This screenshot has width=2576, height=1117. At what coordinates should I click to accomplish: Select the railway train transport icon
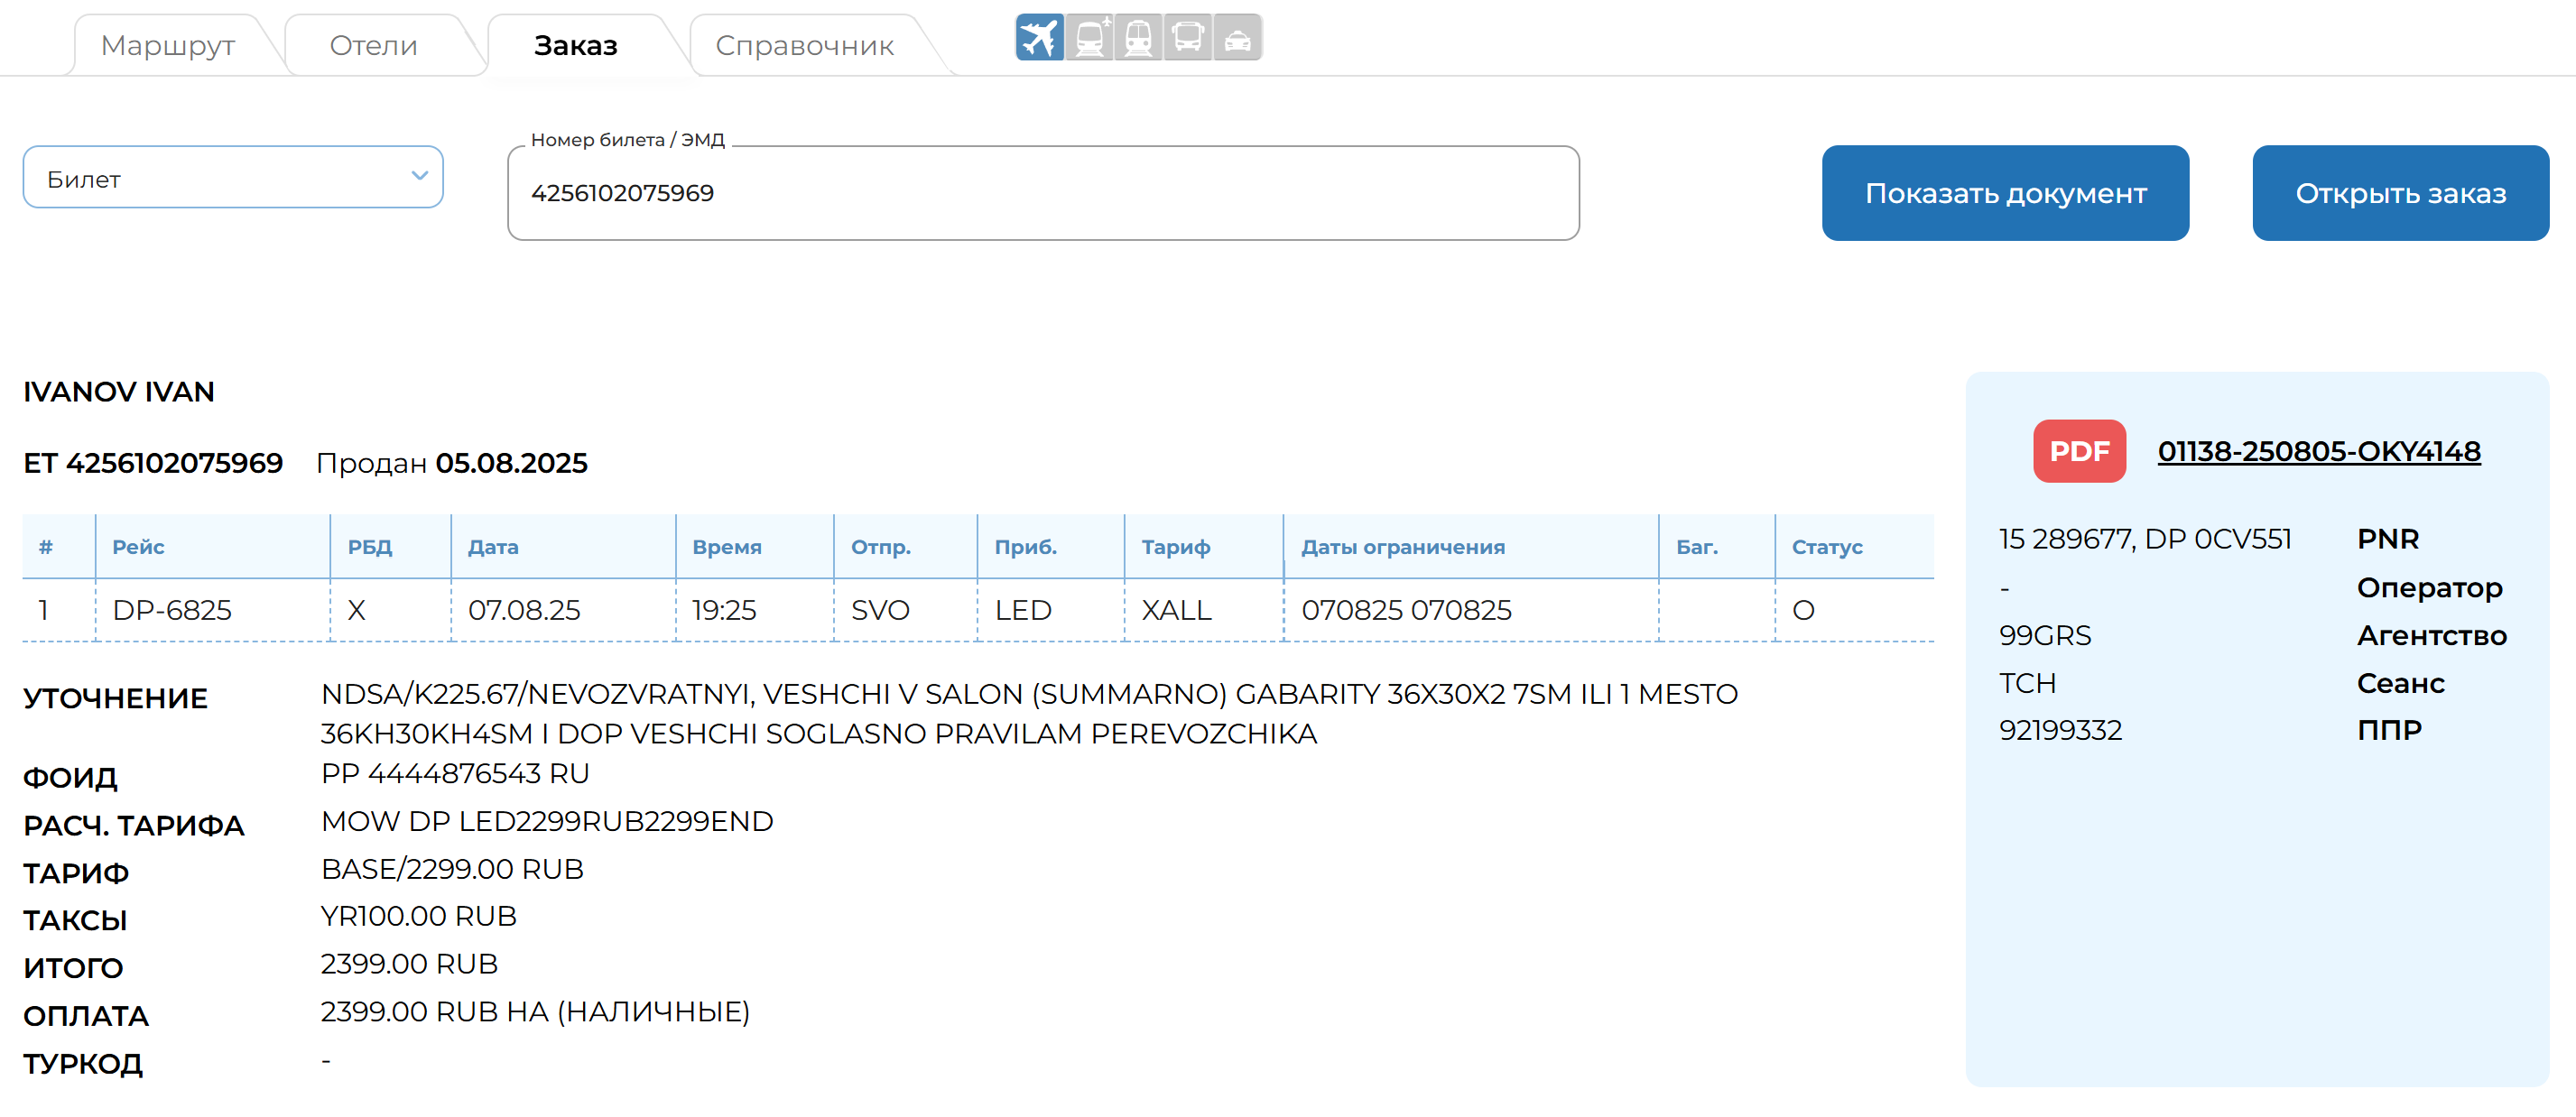point(1138,38)
